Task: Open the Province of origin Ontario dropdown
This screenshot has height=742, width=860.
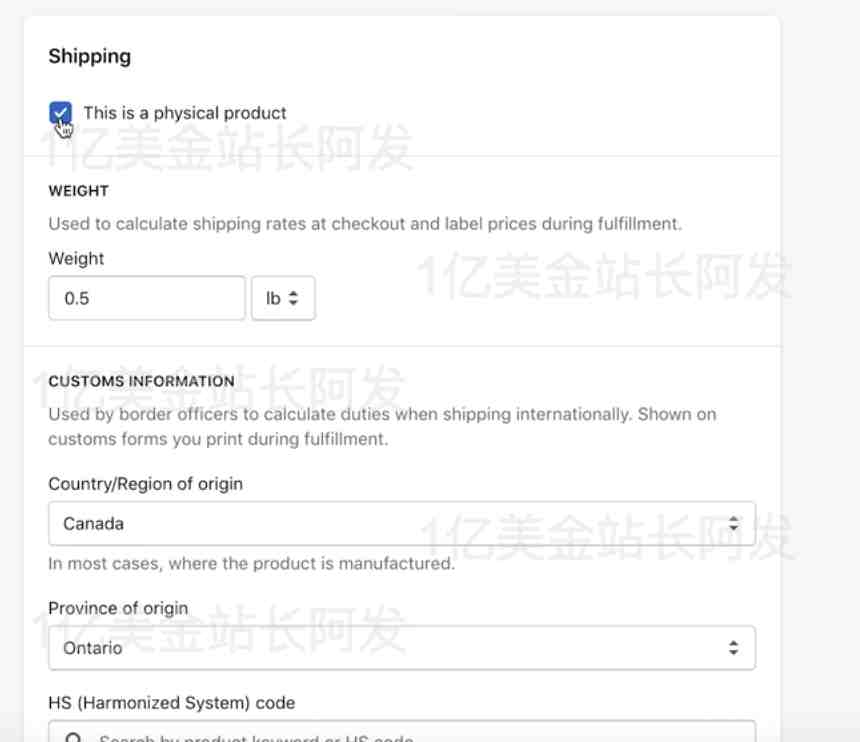Action: click(x=402, y=648)
